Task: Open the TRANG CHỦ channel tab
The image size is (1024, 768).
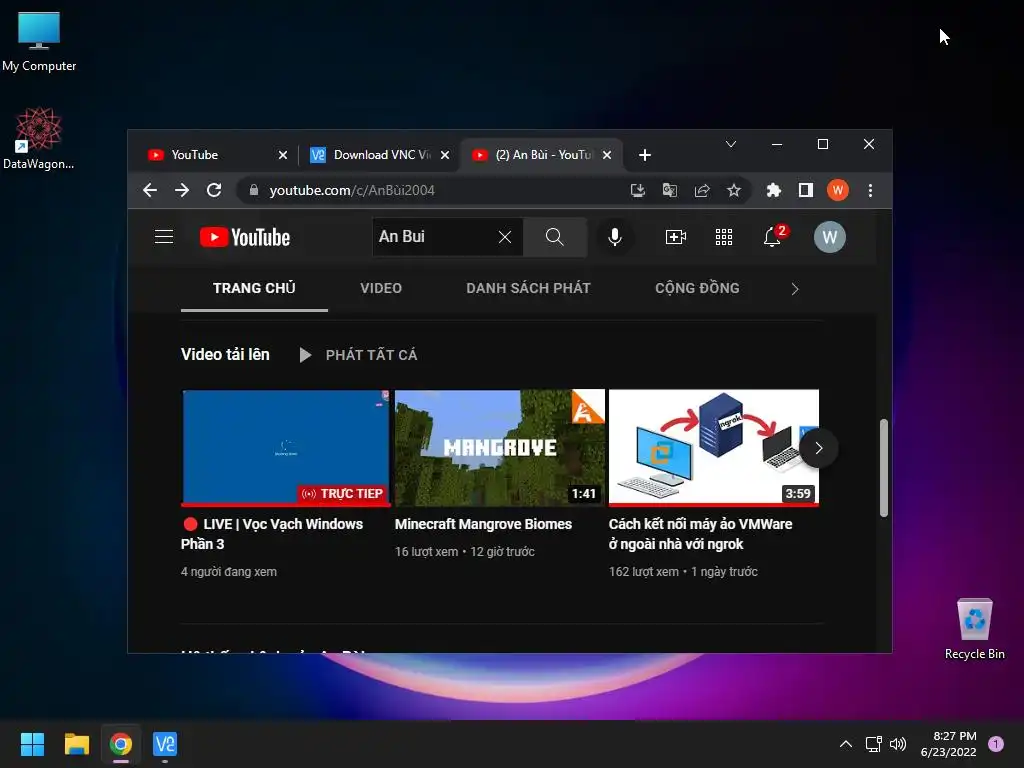Action: 254,288
